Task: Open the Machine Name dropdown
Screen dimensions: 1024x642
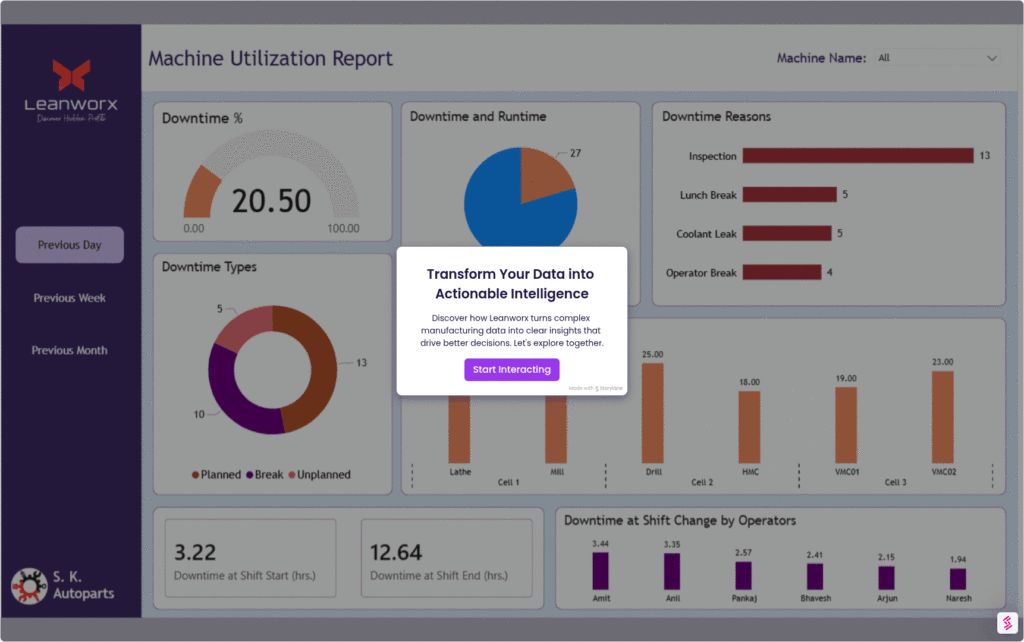Action: (x=937, y=58)
